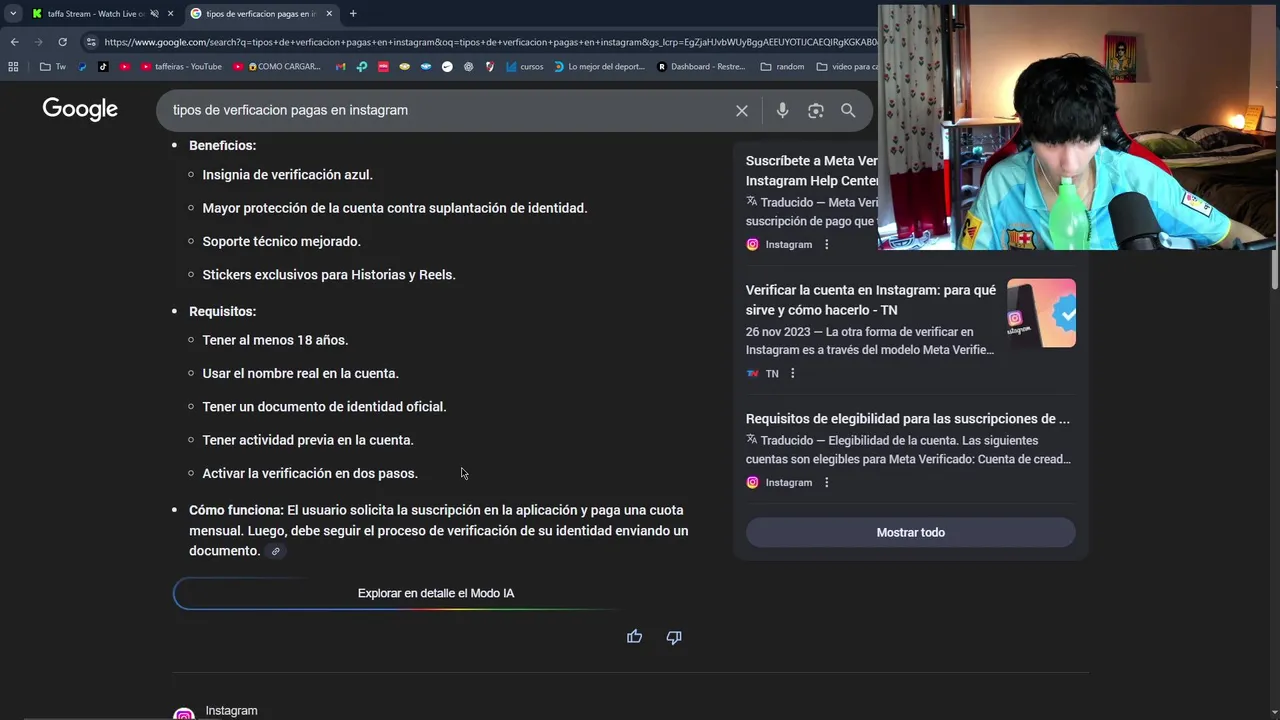The width and height of the screenshot is (1280, 720).
Task: Click 'Usar el nombre real en la cuenta.'
Action: click(x=300, y=373)
